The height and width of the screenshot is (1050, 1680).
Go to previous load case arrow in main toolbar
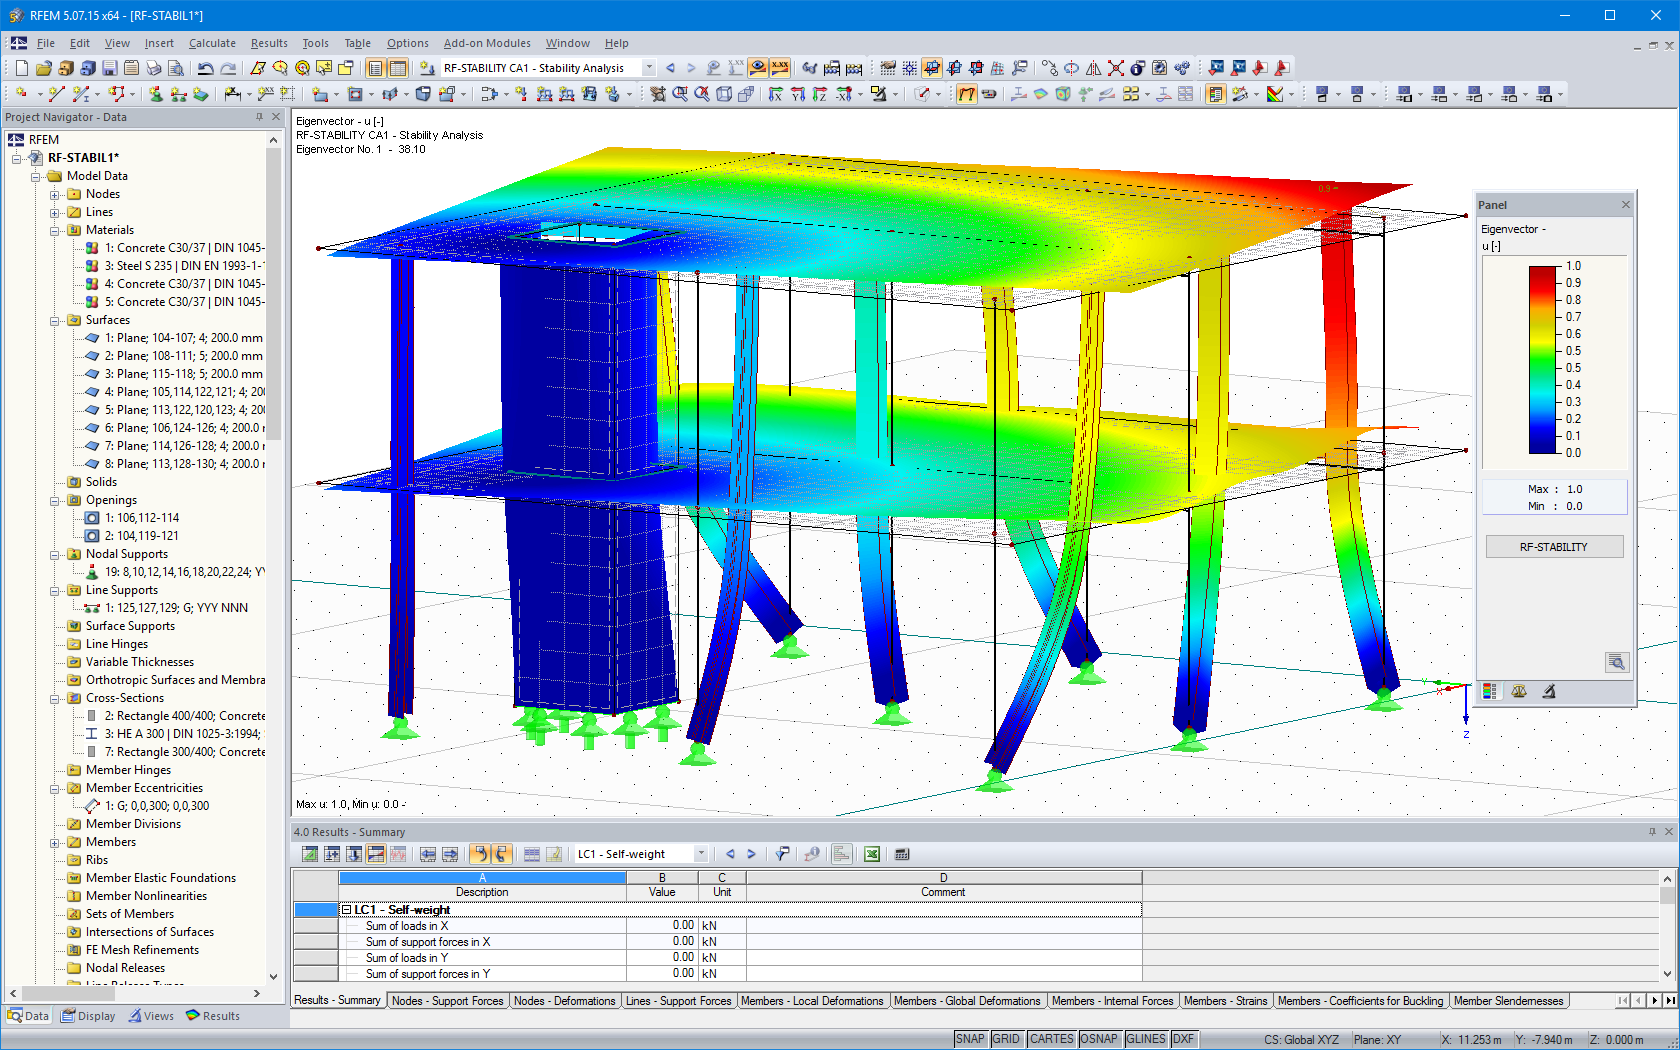[x=670, y=68]
